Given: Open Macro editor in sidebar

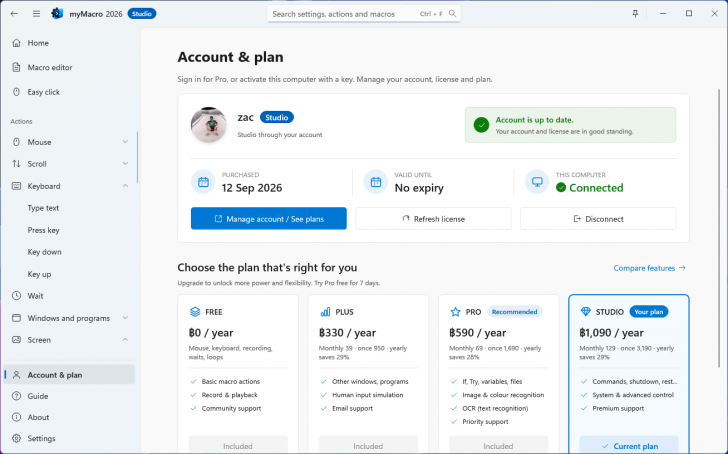Looking at the screenshot, I should (70, 67).
